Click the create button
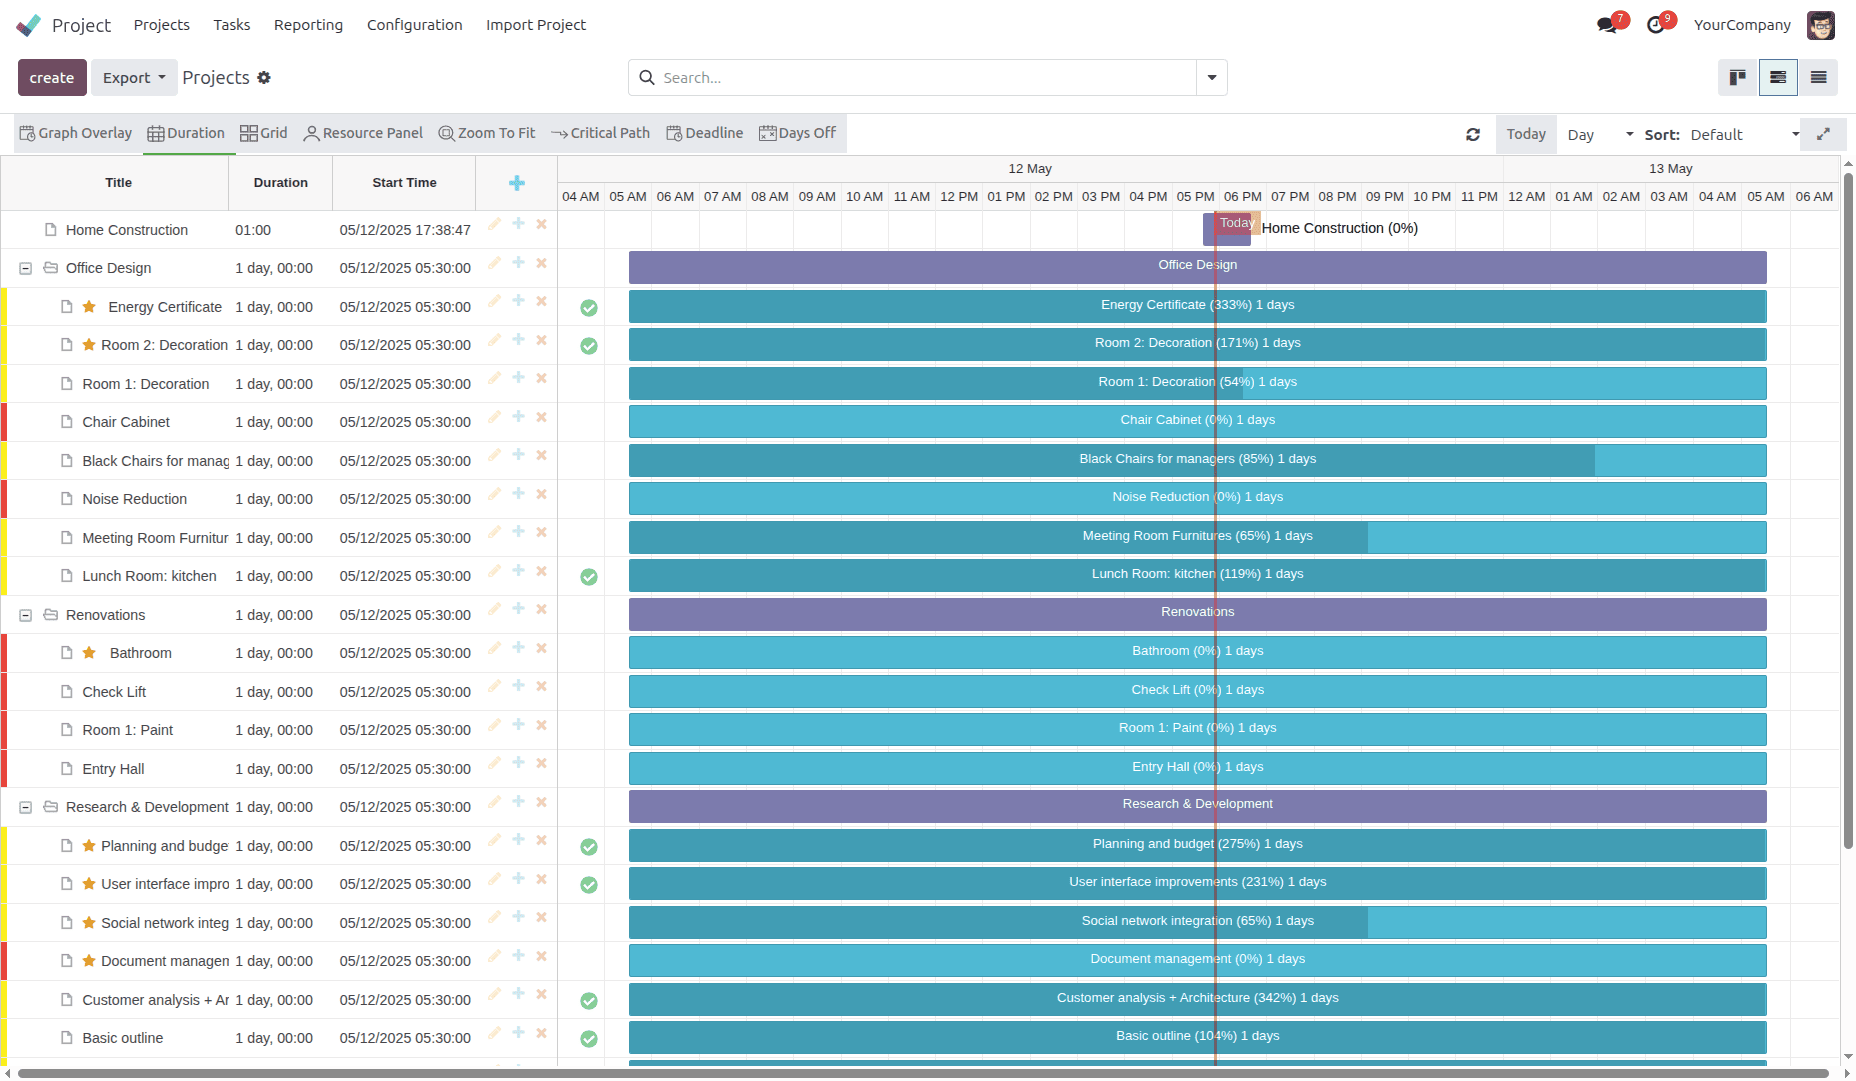The width and height of the screenshot is (1856, 1081). (x=52, y=78)
